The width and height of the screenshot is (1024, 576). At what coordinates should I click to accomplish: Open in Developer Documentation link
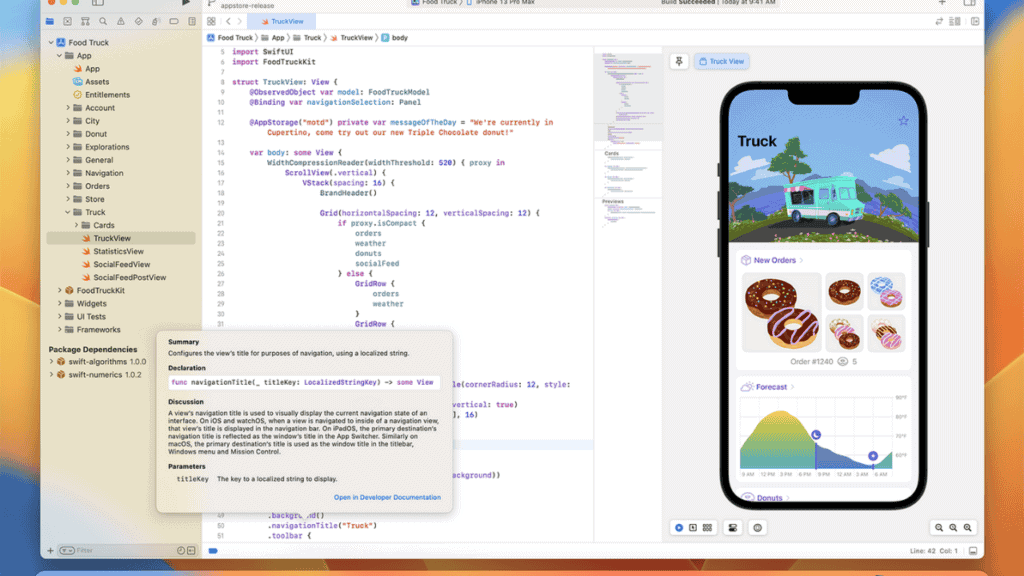point(387,498)
